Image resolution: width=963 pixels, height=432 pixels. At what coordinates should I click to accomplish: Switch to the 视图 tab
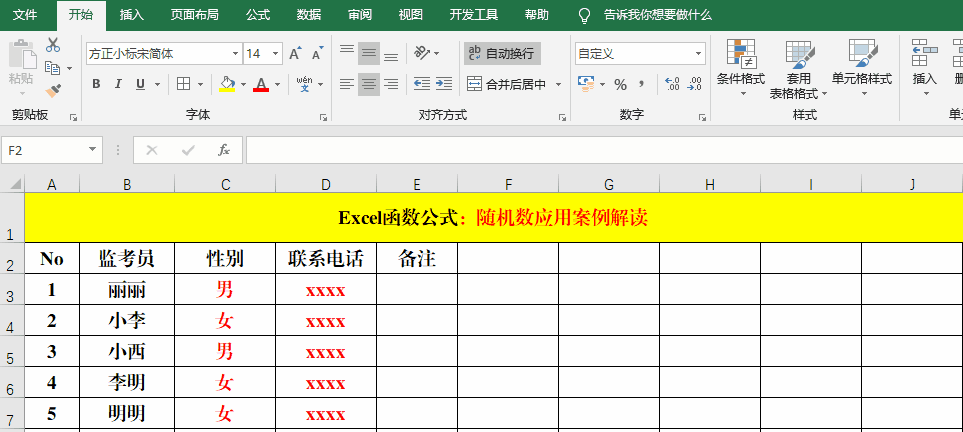410,15
